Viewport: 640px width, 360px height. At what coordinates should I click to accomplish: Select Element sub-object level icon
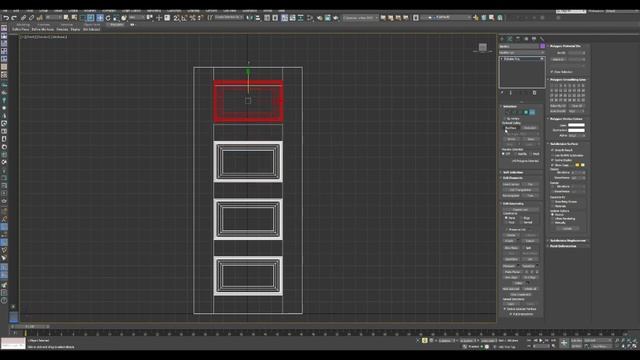tap(532, 112)
